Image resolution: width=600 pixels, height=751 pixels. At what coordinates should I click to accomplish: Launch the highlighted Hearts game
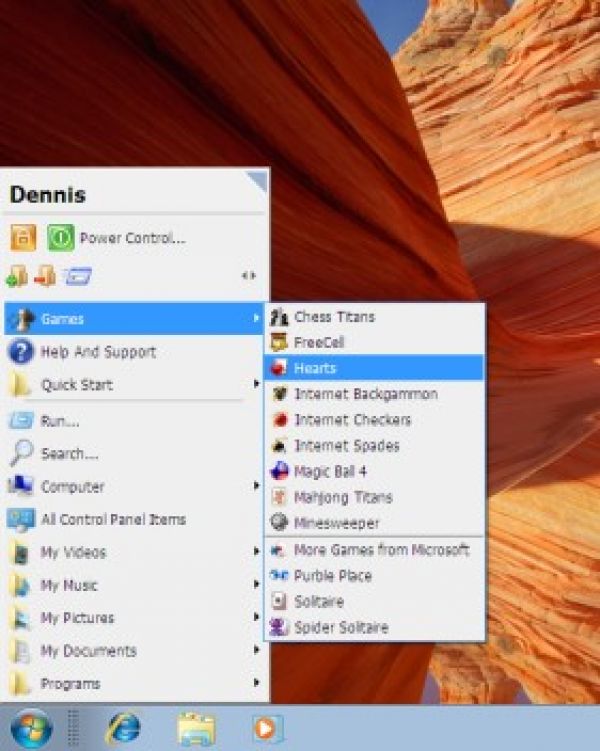pos(374,368)
